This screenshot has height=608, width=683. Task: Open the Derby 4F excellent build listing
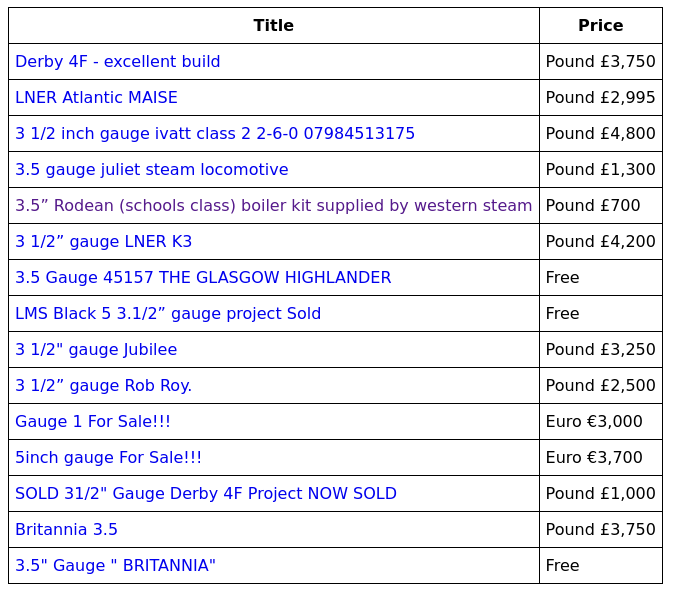click(x=118, y=62)
